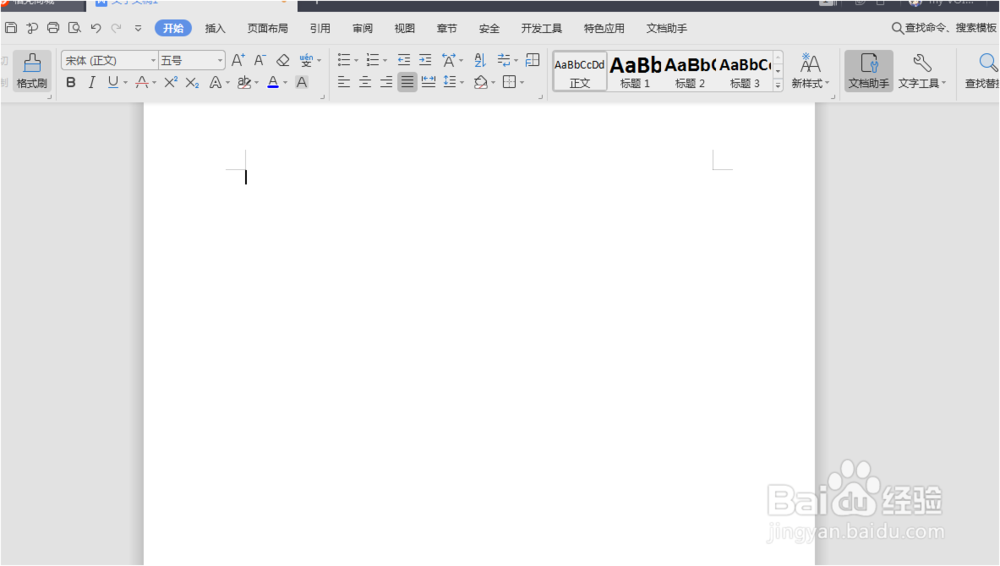
Task: Open font dialog launcher in font group
Action: [x=323, y=97]
